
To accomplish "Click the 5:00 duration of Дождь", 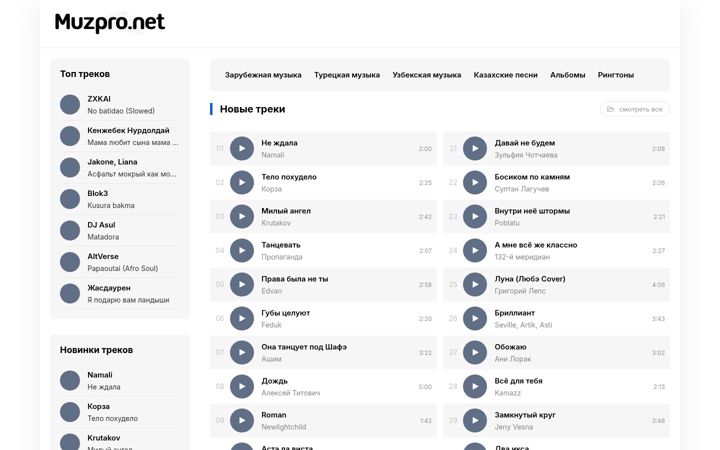I will click(x=425, y=387).
